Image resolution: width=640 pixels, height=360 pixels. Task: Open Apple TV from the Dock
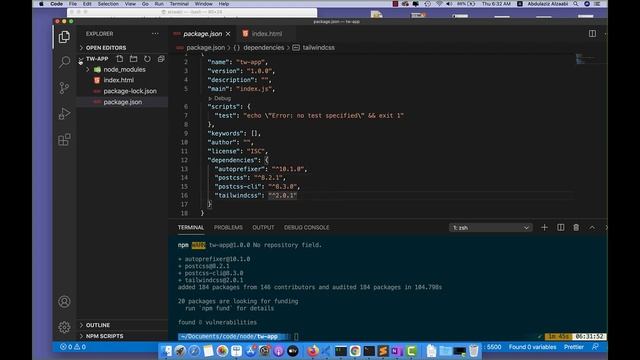pos(293,351)
